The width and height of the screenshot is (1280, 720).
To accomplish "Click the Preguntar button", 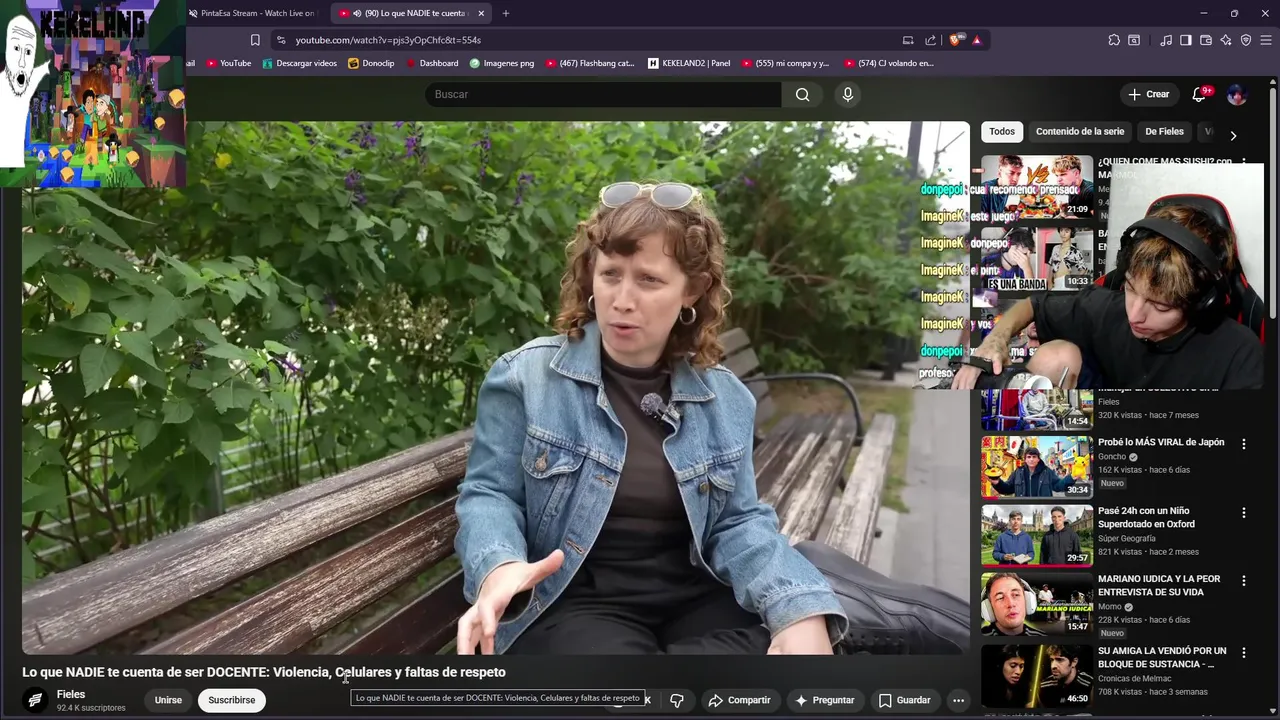I will (824, 700).
